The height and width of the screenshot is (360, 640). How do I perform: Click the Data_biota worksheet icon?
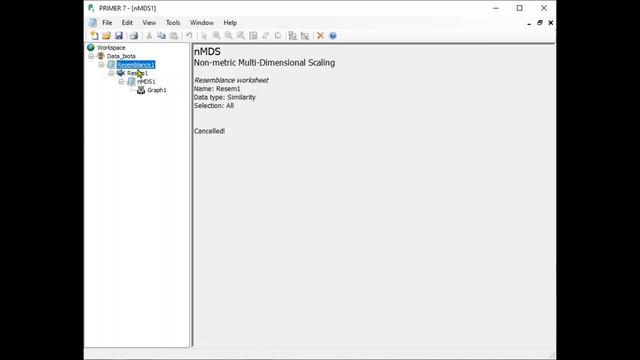point(101,56)
